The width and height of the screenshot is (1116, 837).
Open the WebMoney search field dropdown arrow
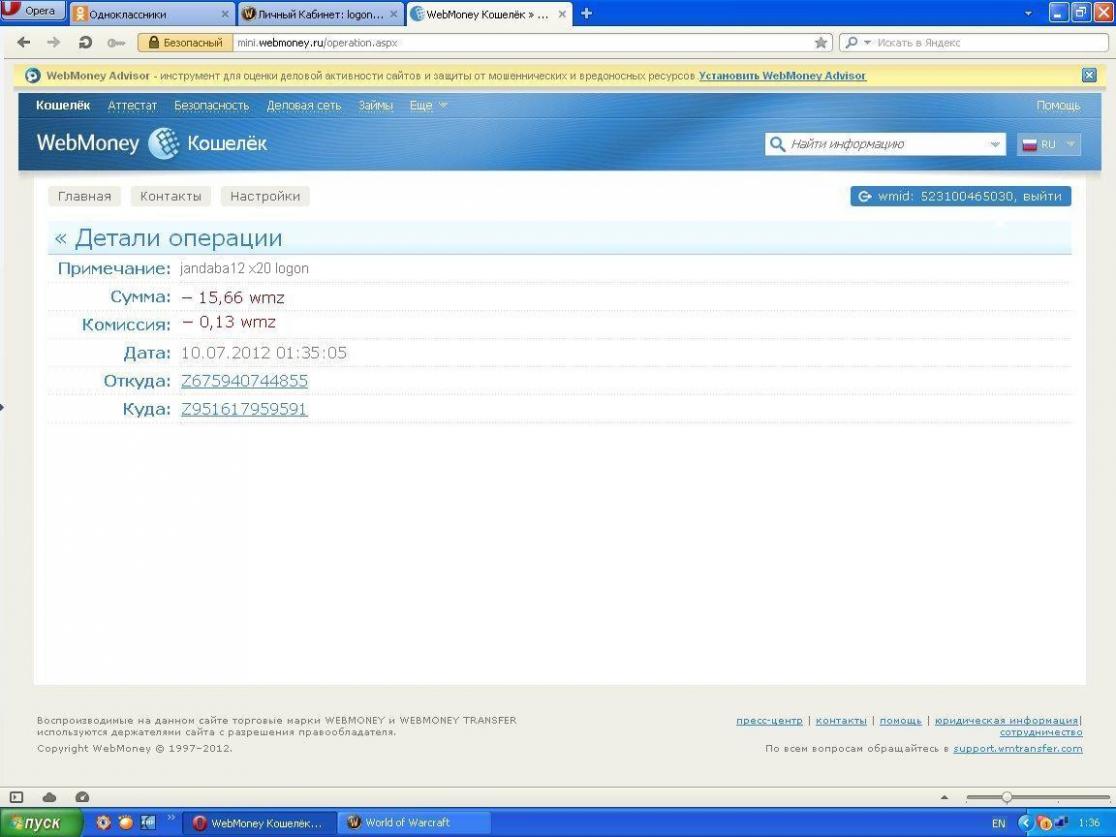[995, 145]
